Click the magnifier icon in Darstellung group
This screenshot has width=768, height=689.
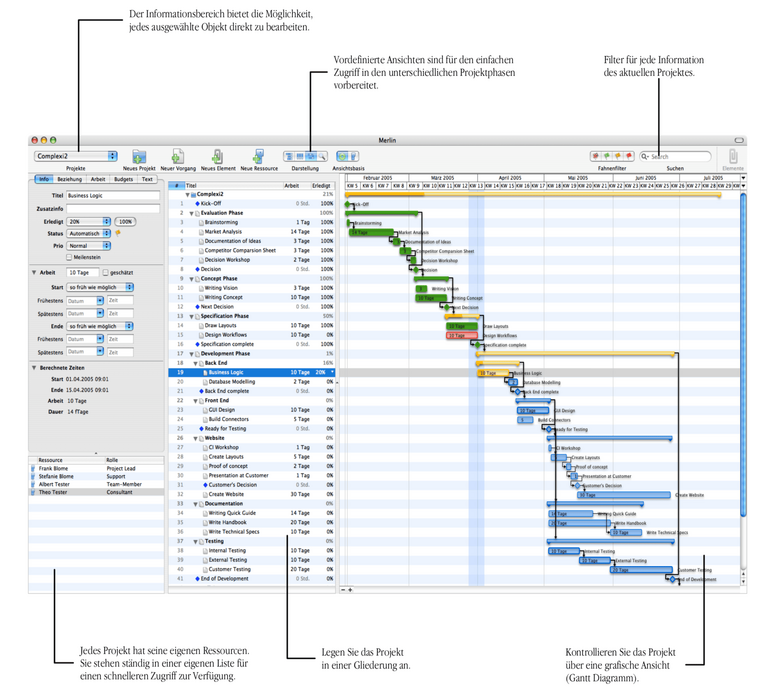pyautogui.click(x=323, y=157)
